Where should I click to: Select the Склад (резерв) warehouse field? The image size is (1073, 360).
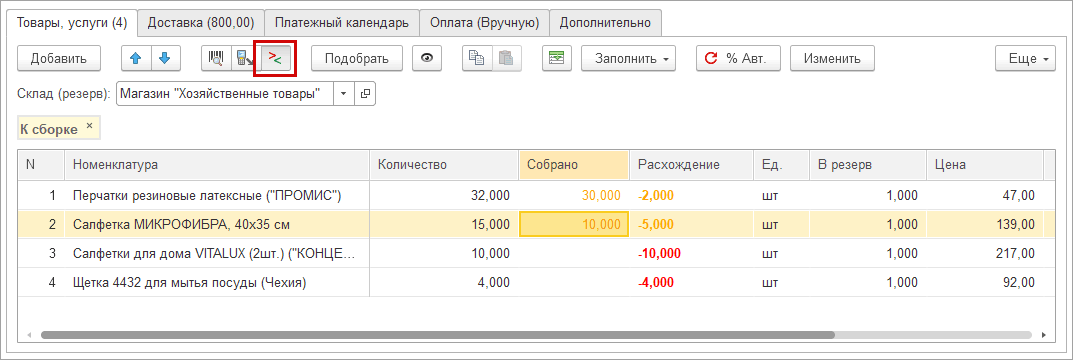pos(225,94)
